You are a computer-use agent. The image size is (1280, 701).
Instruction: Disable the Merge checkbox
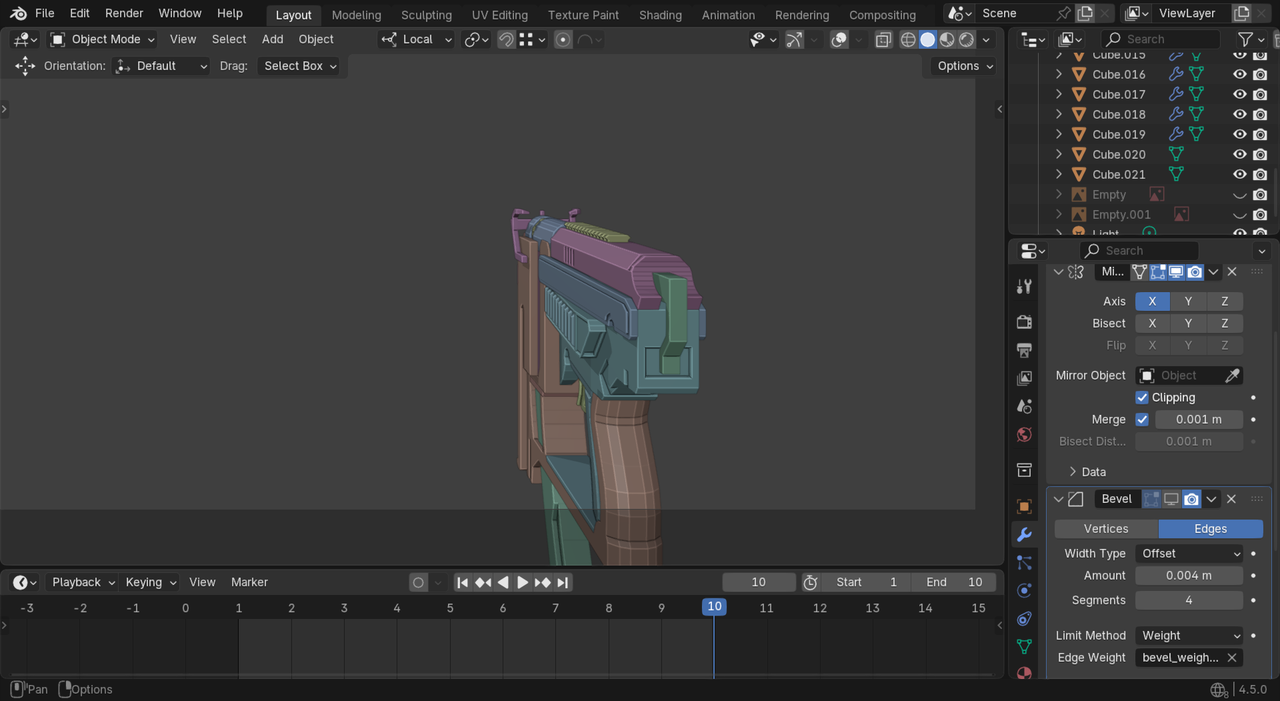[x=1142, y=419]
